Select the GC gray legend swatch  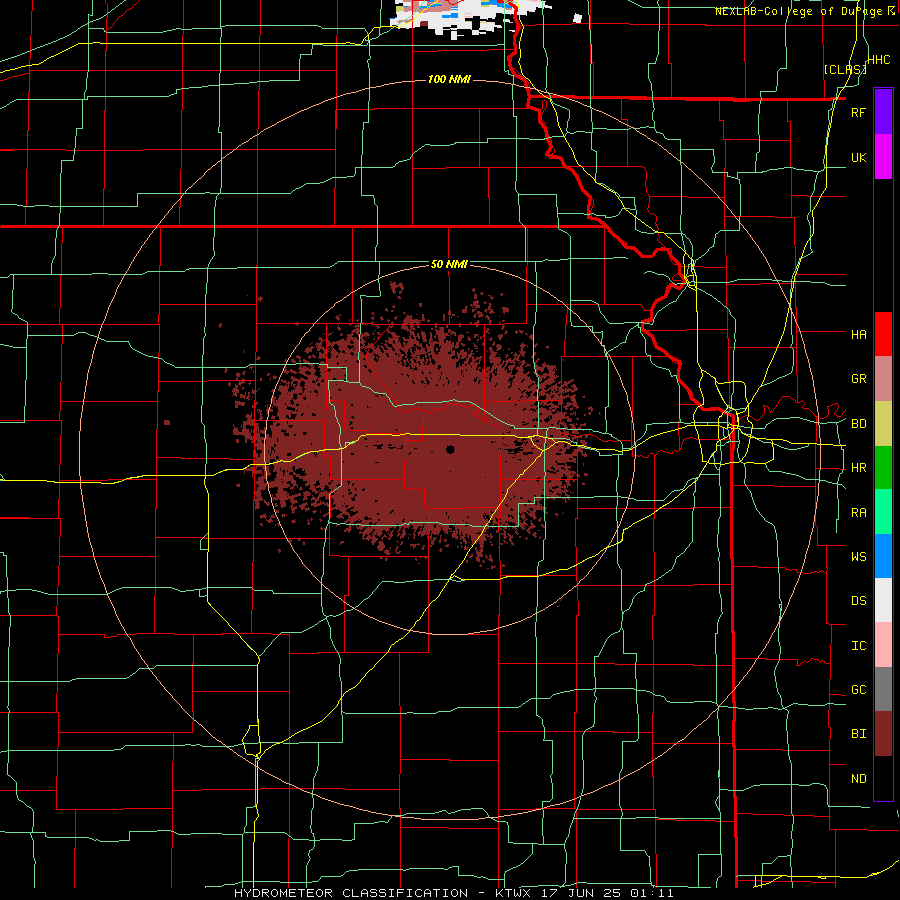[883, 689]
